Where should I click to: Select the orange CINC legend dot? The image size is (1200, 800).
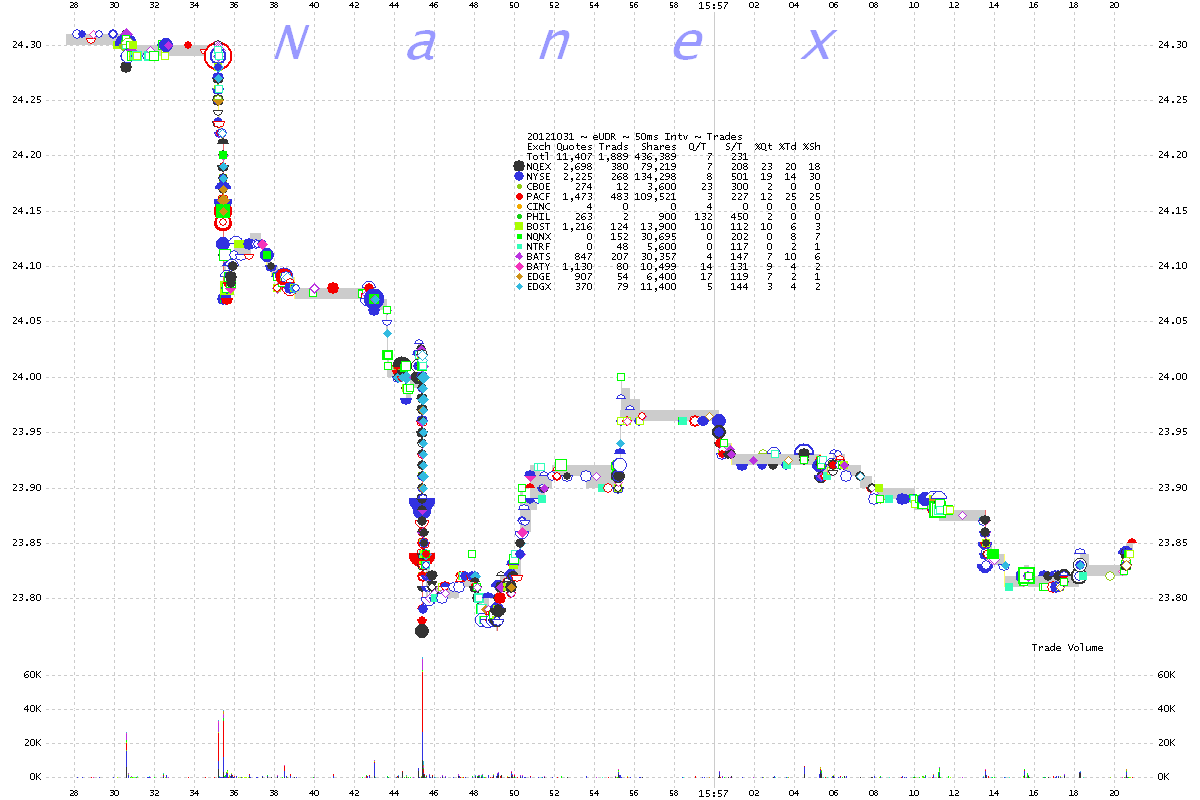pyautogui.click(x=518, y=206)
